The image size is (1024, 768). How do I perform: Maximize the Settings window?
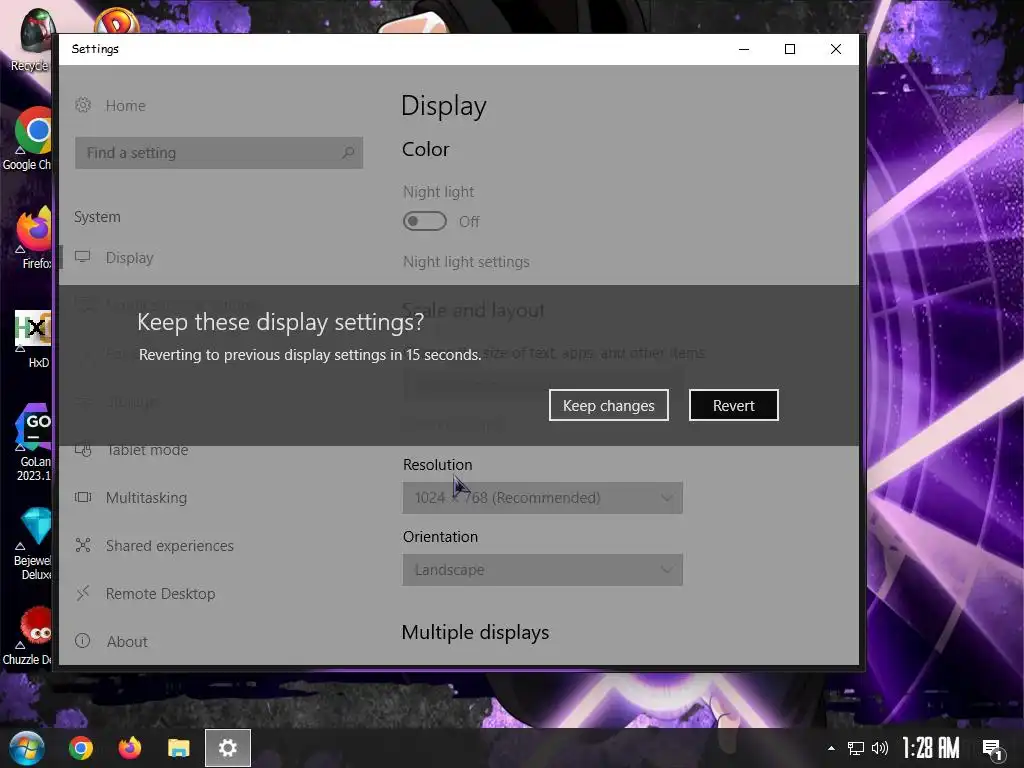click(790, 49)
